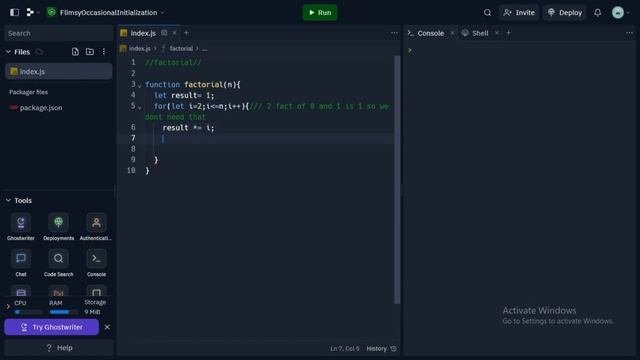Click Ln 7, Col 5 status text
The image size is (640, 360).
tap(345, 349)
